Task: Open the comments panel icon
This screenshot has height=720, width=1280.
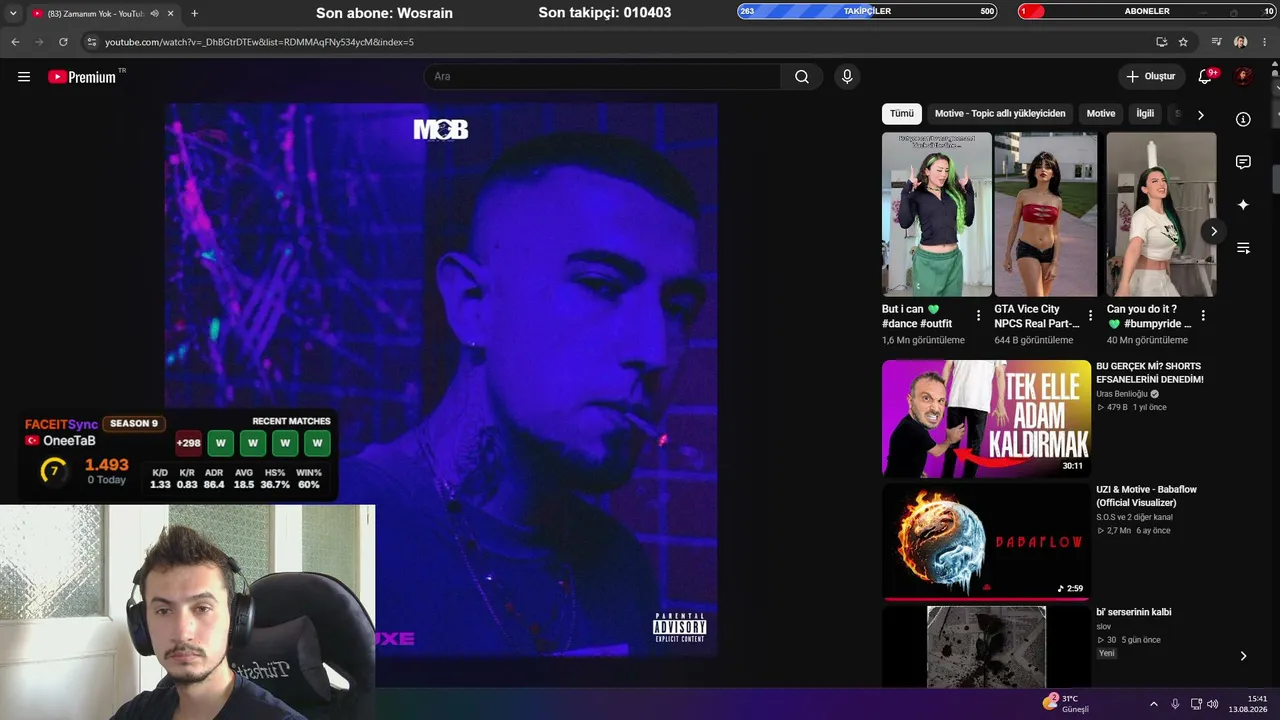Action: tap(1243, 162)
